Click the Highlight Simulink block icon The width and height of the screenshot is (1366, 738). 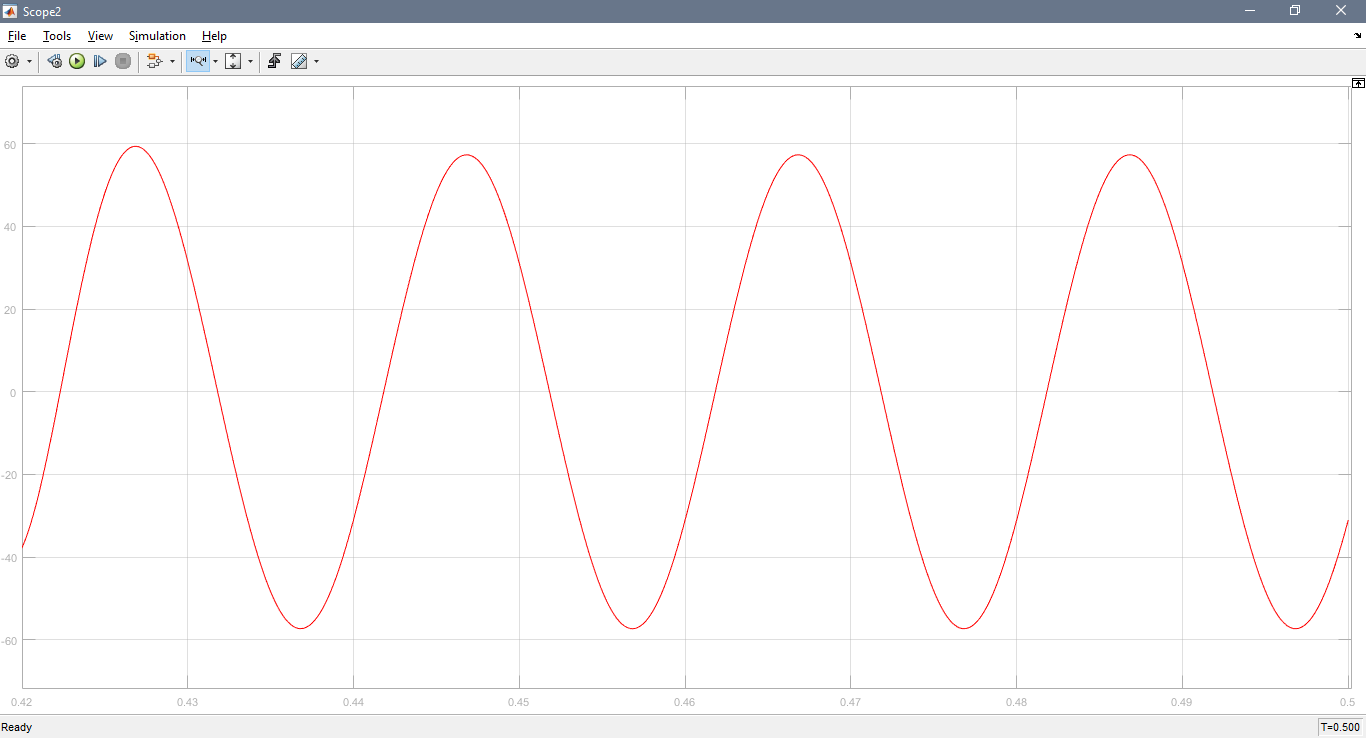point(155,61)
